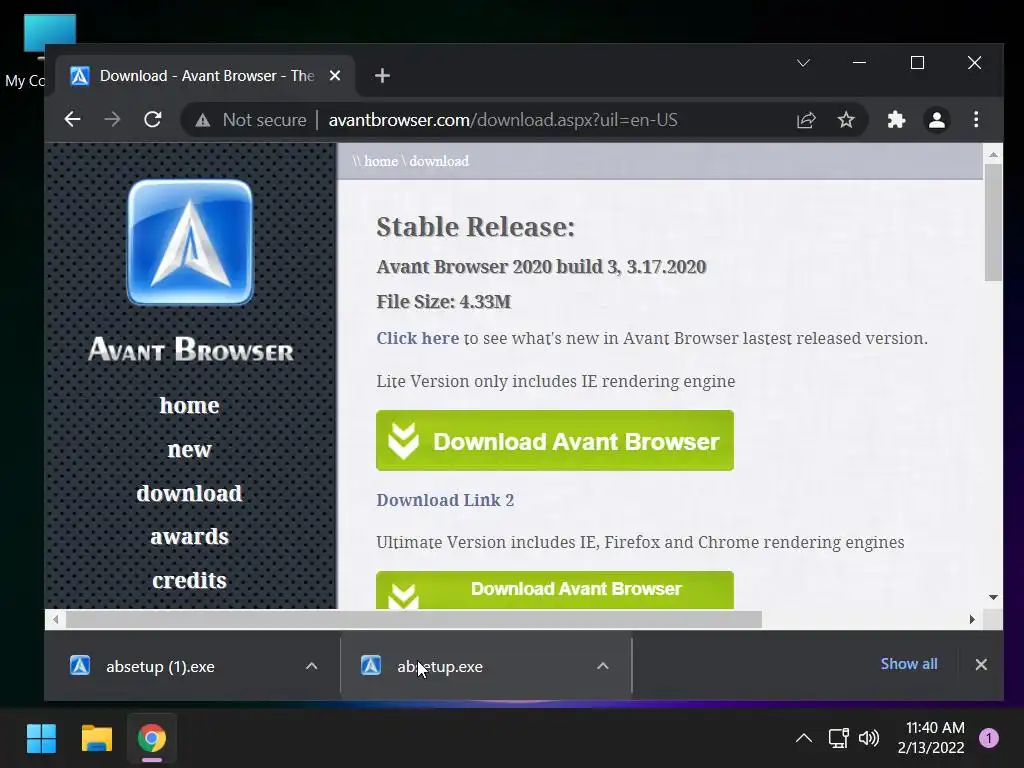The height and width of the screenshot is (768, 1024).
Task: Open File Explorer from the taskbar
Action: click(97, 738)
